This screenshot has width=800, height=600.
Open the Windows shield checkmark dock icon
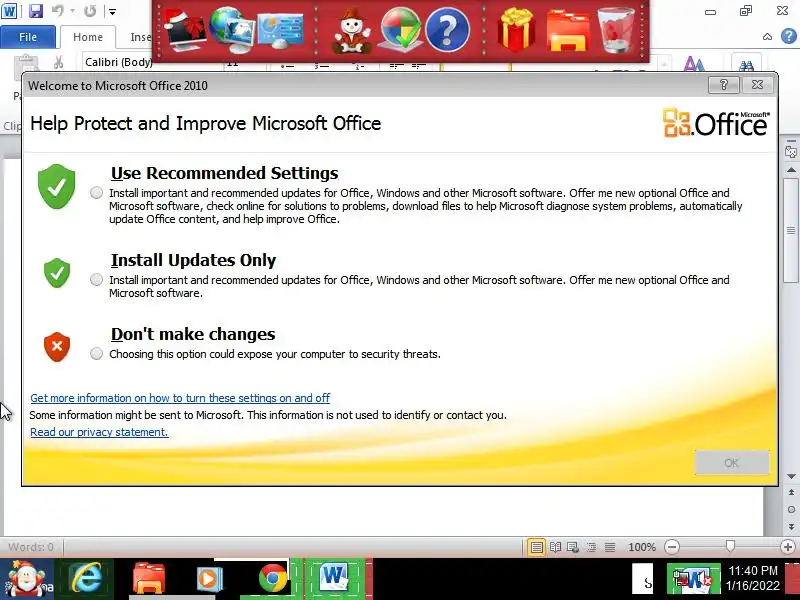coord(401,30)
